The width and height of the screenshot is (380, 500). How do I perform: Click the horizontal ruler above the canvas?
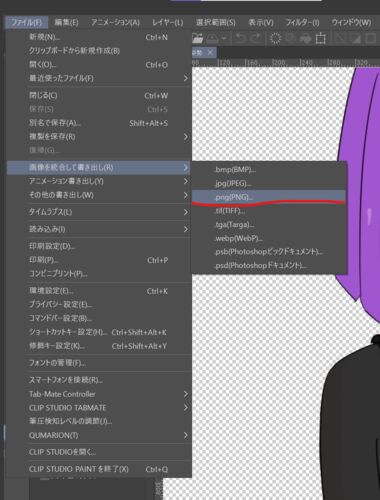click(x=286, y=62)
